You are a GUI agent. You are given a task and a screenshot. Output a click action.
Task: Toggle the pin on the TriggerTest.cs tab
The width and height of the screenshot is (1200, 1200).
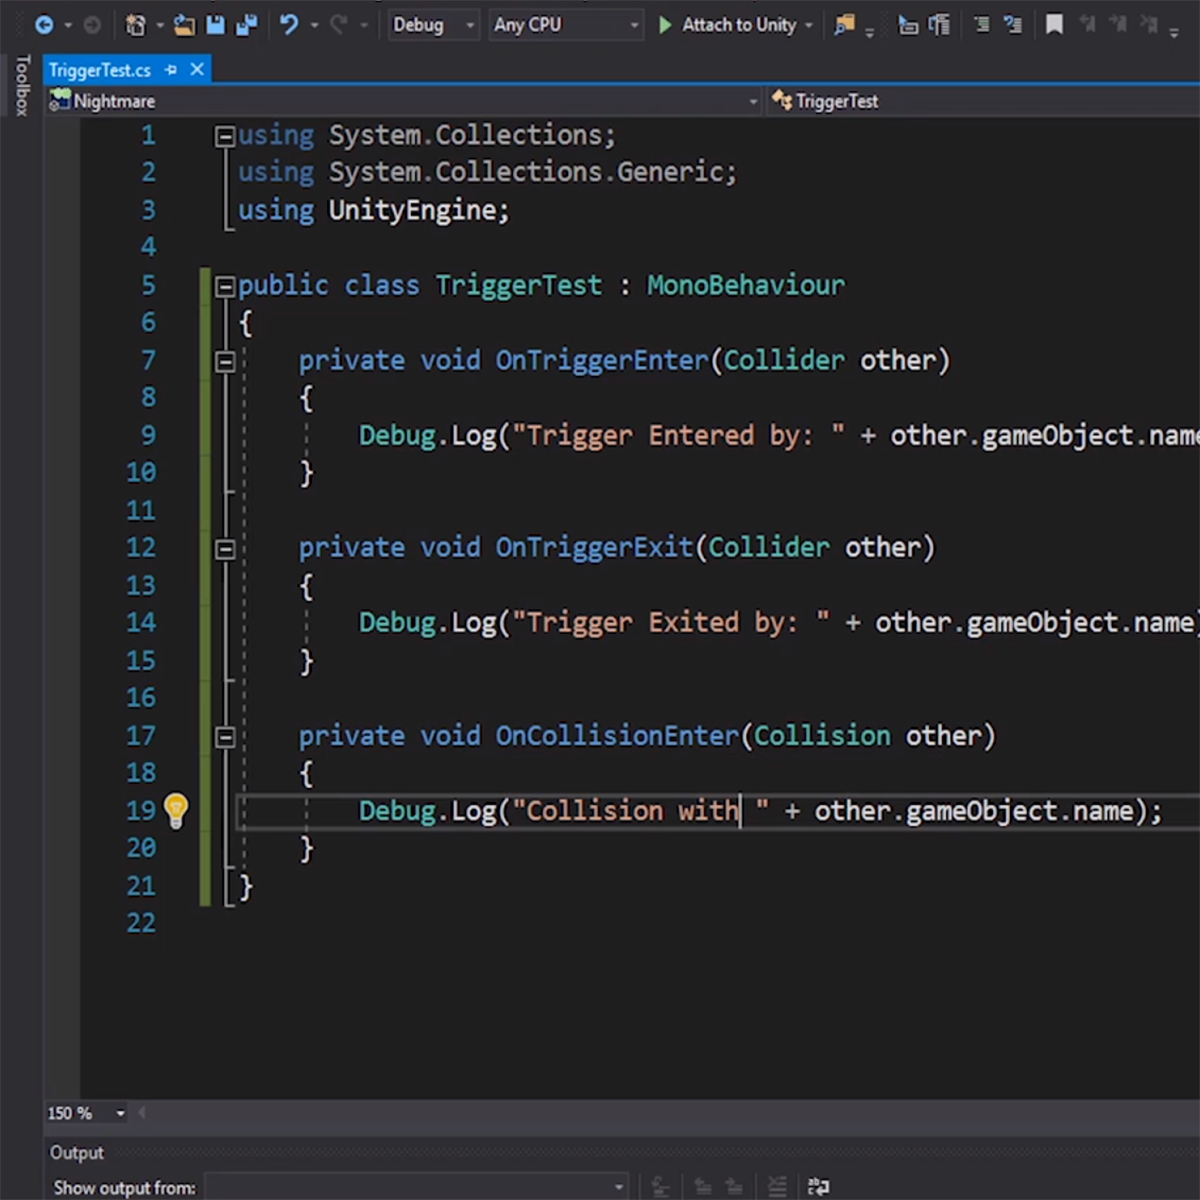click(x=170, y=70)
